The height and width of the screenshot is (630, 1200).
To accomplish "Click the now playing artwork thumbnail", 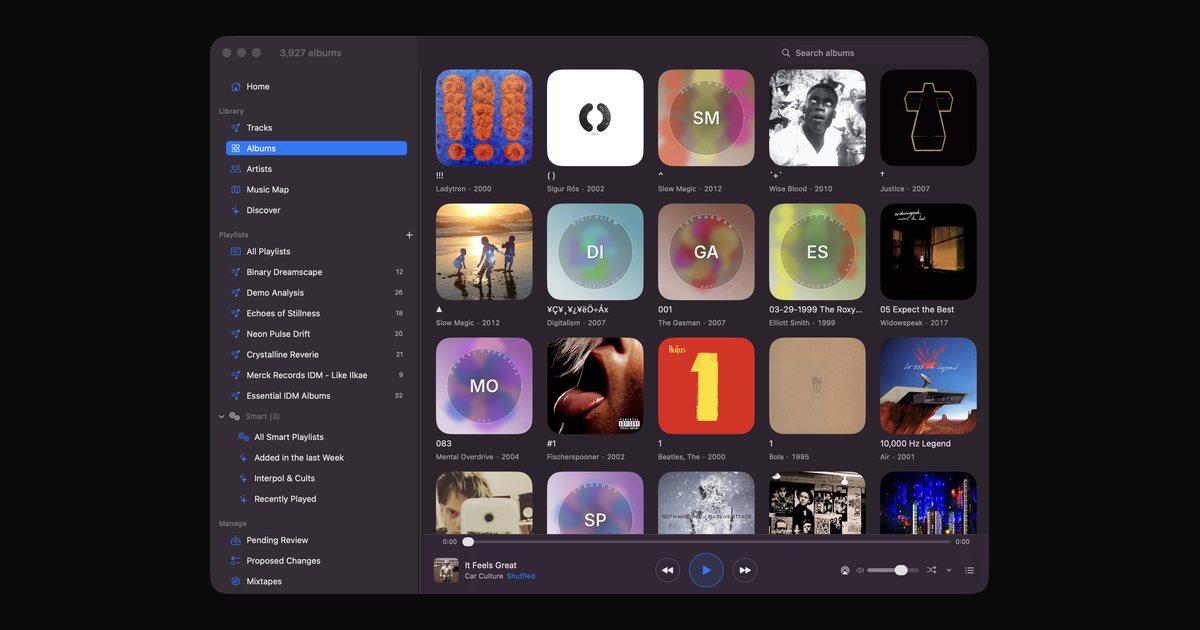I will 446,570.
